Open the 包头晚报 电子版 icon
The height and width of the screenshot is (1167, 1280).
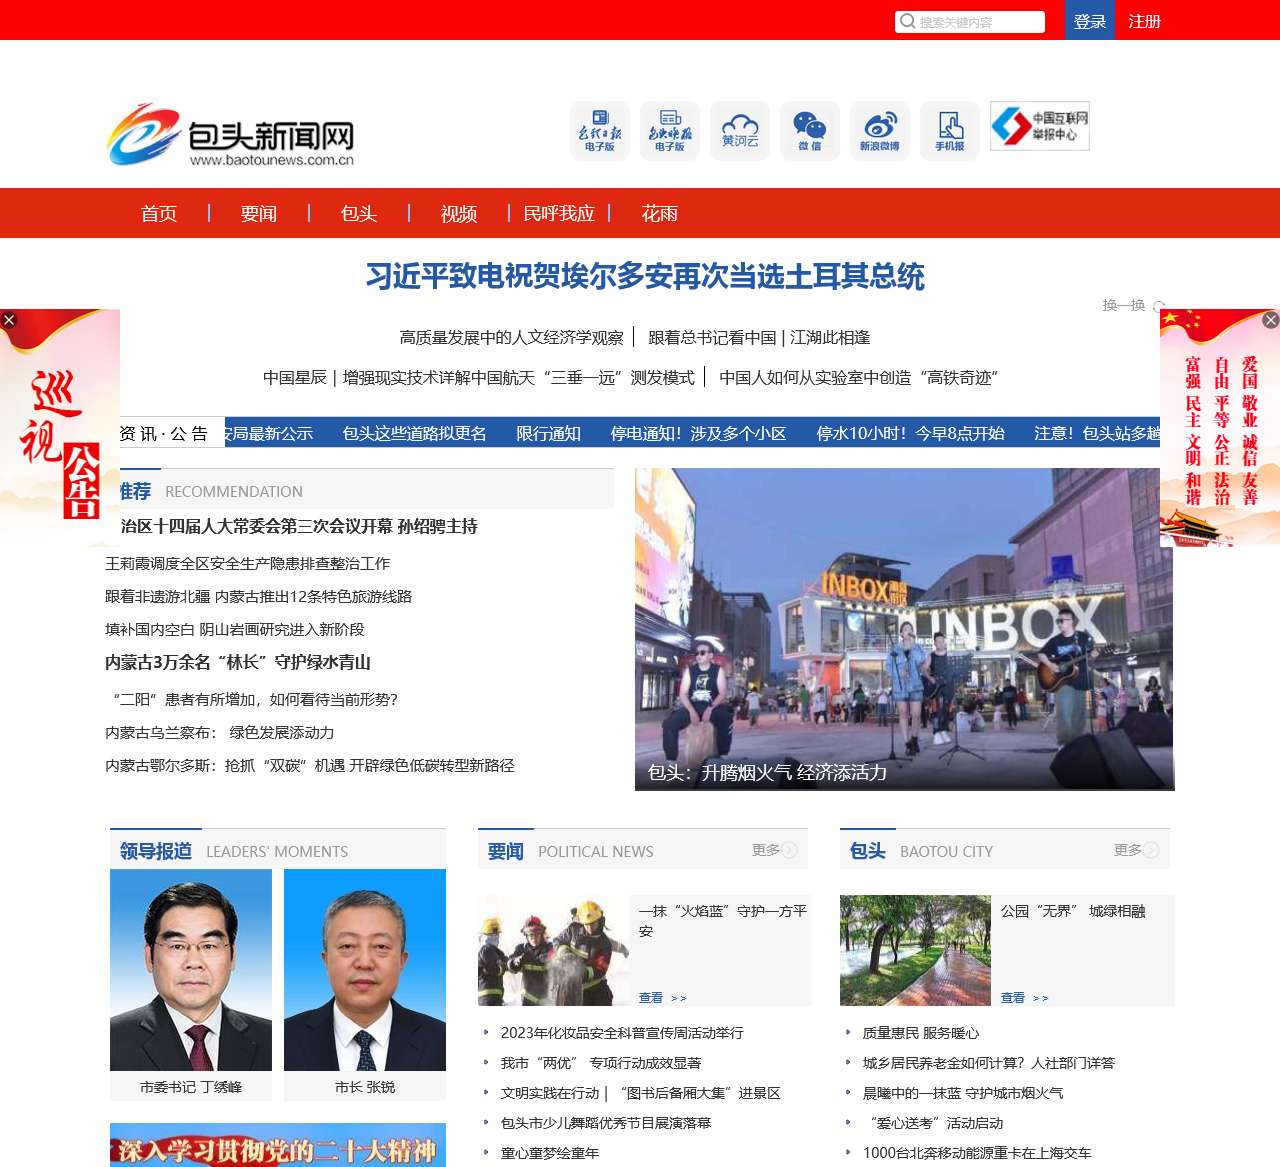670,130
